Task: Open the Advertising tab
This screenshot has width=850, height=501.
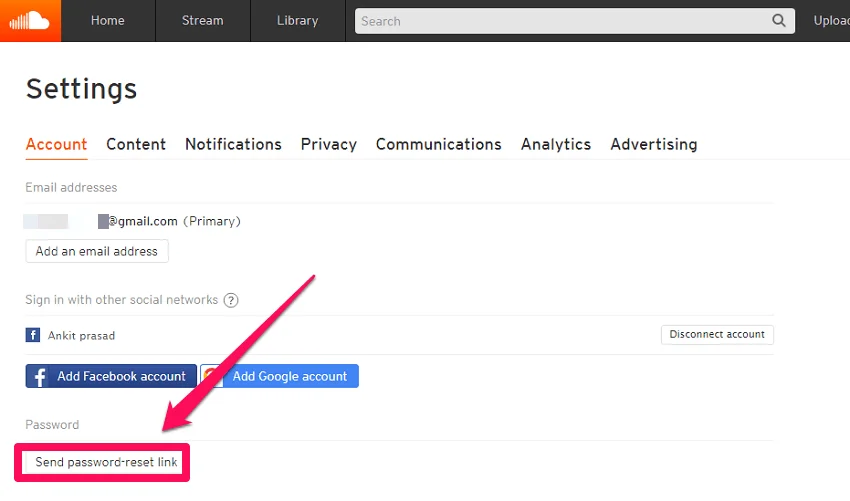Action: pyautogui.click(x=653, y=144)
